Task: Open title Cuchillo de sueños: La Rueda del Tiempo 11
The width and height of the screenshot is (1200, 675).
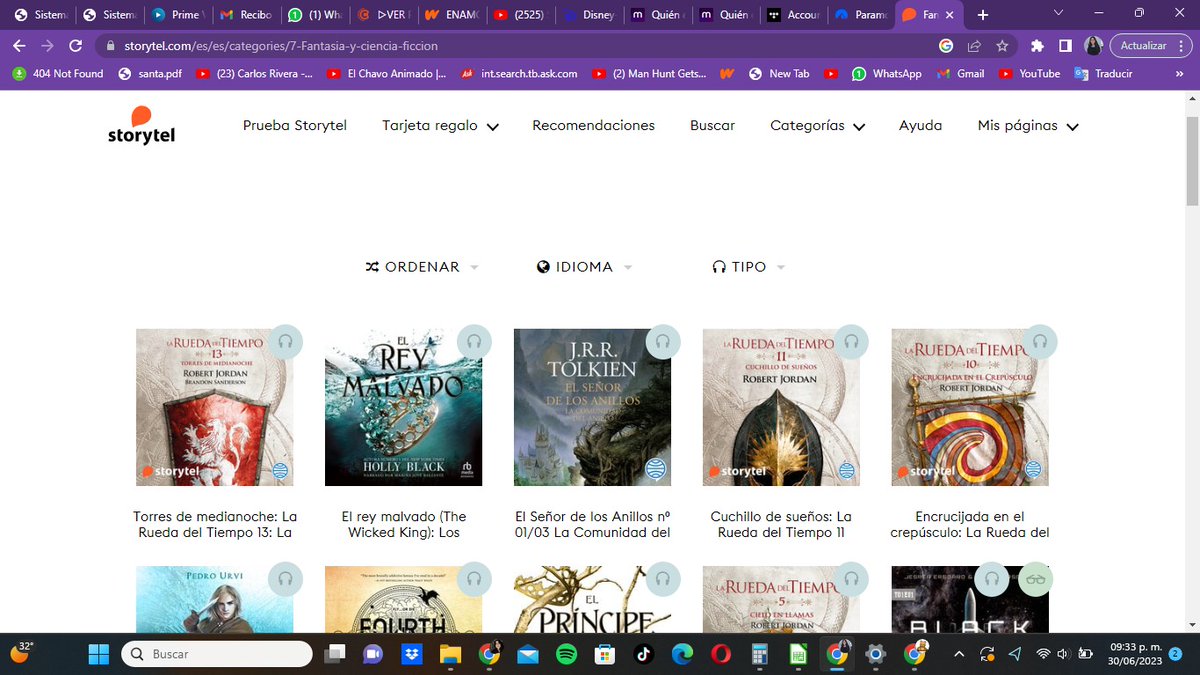Action: [x=781, y=524]
